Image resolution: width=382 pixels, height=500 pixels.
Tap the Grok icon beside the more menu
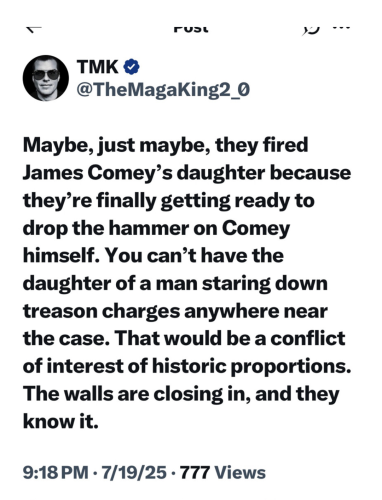coord(311,30)
